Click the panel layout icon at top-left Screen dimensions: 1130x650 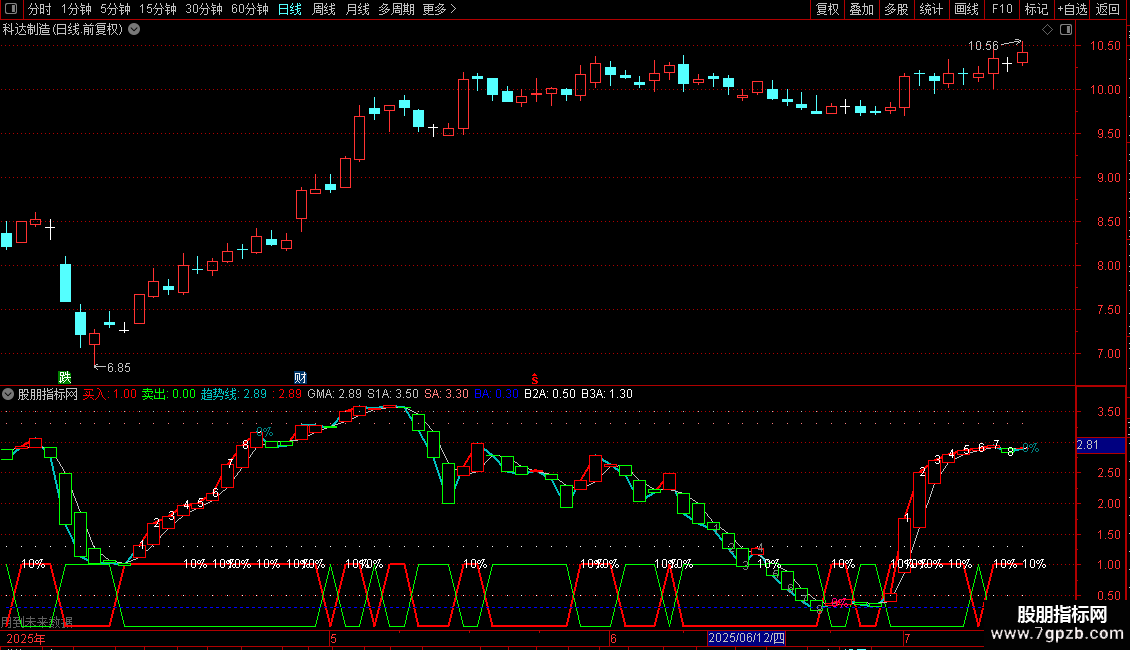(x=11, y=9)
